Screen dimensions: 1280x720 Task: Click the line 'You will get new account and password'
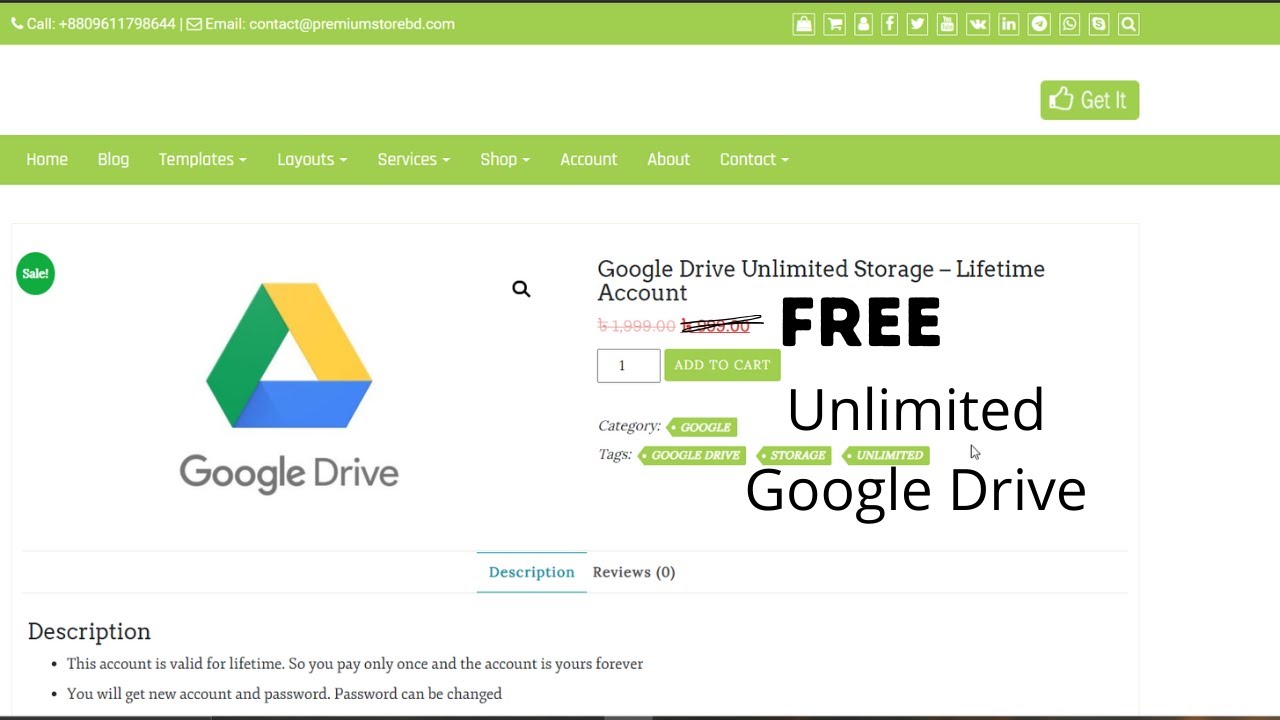[284, 694]
